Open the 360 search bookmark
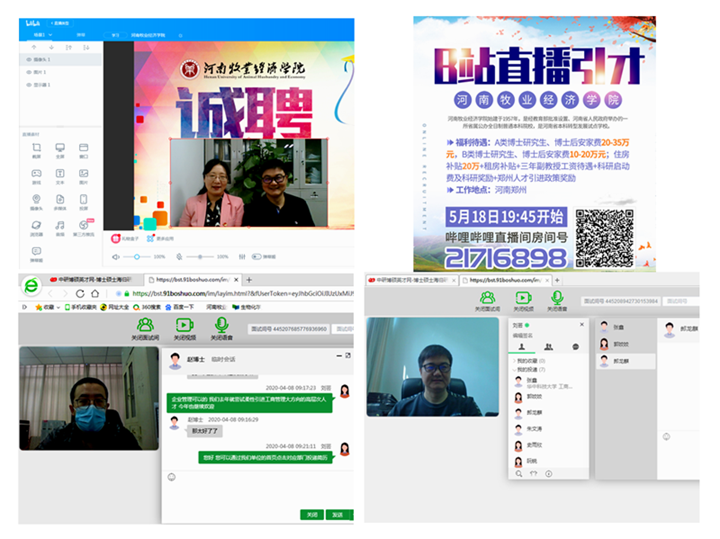Screen dimensions: 720x539 147,307
